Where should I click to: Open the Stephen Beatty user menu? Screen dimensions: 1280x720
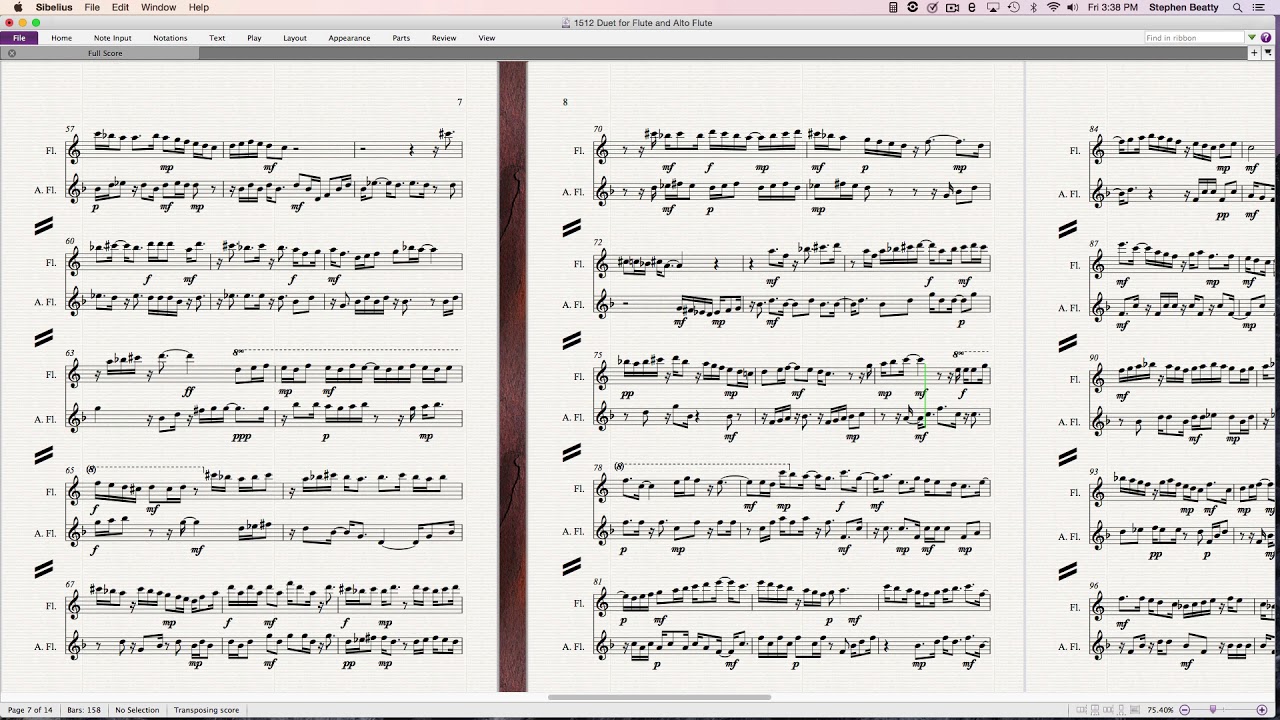(1184, 7)
